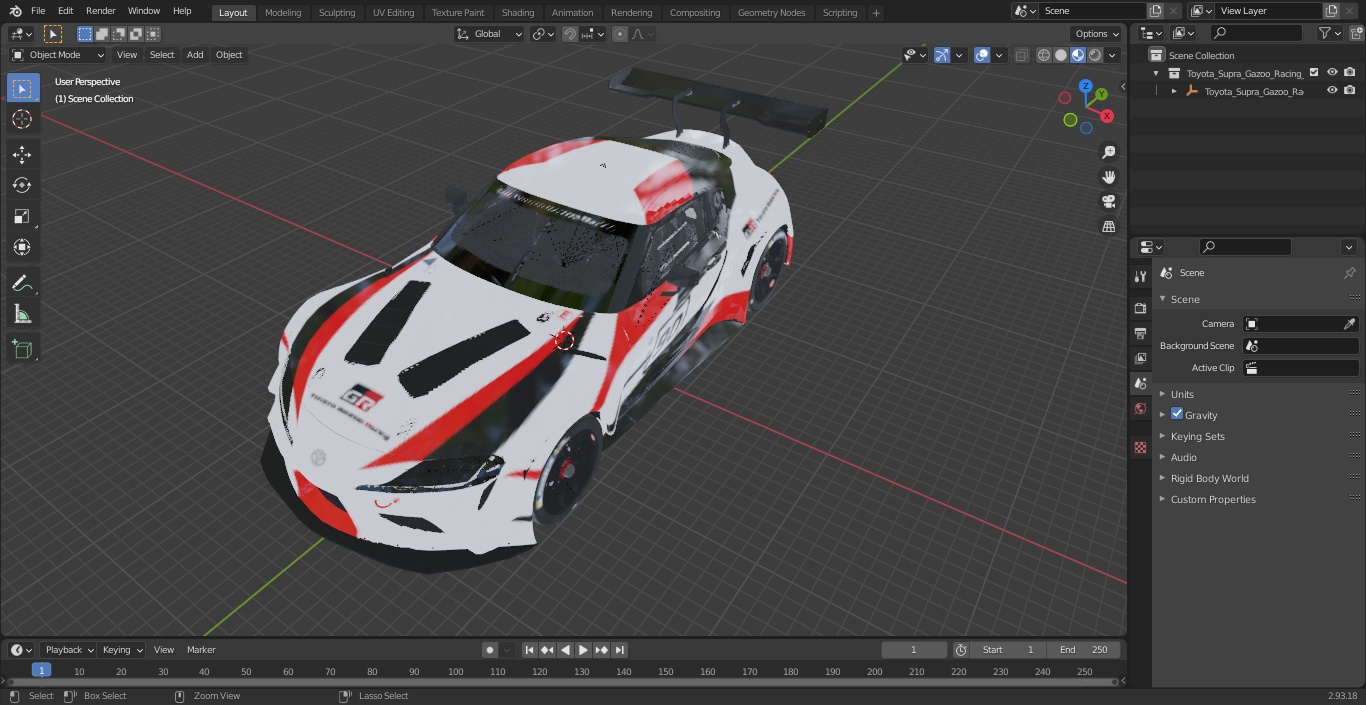The image size is (1366, 705).
Task: Pin the Scene properties context
Action: [1349, 273]
